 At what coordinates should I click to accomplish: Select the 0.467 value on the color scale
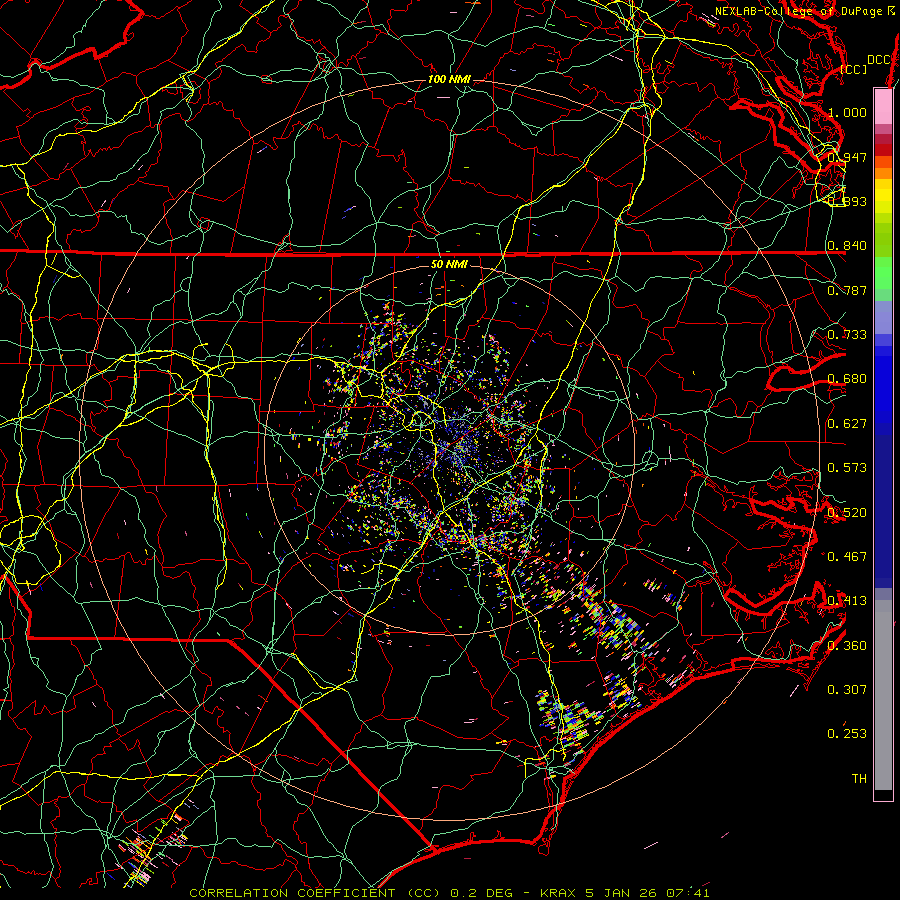coord(847,557)
